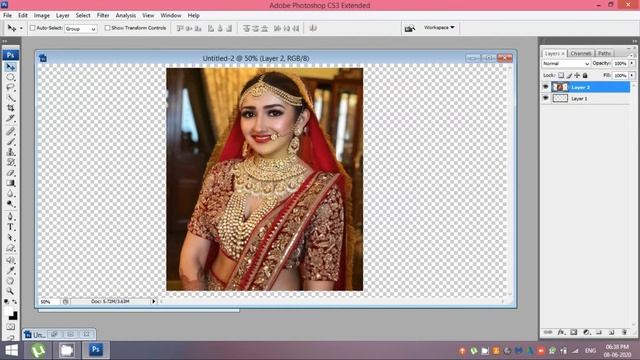Click the Delete layer trash icon
Viewport: 640px width, 360px height.
pos(624,332)
